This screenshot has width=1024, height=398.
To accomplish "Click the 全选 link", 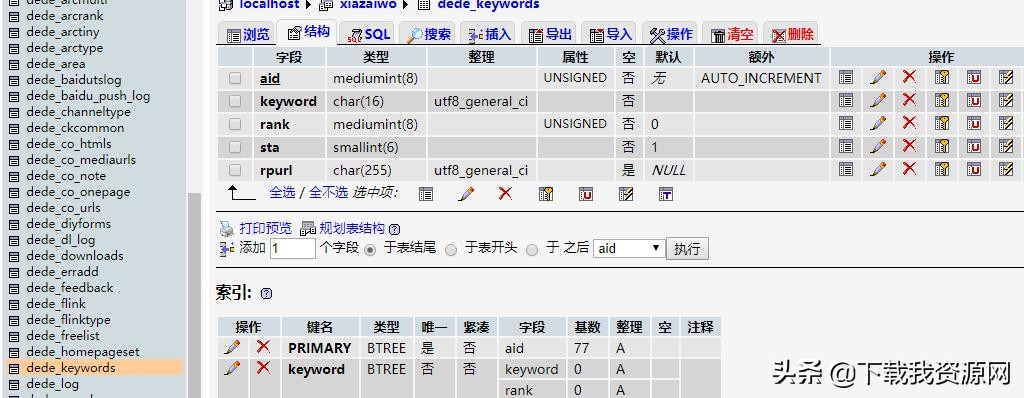I will tap(282, 193).
